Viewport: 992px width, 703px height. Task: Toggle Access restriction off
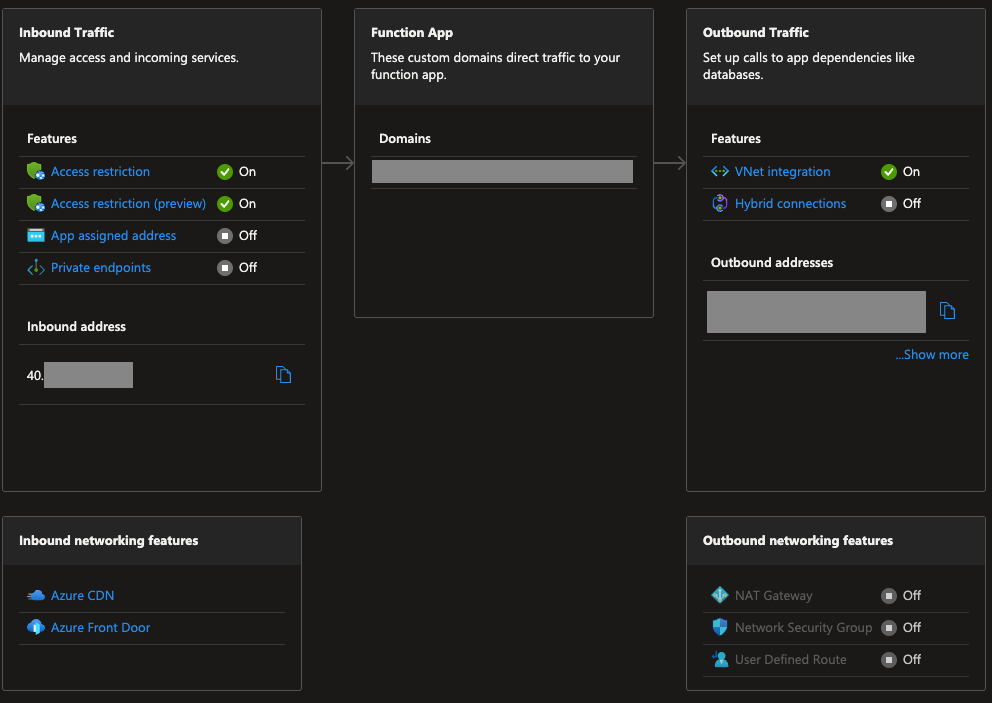pyautogui.click(x=225, y=171)
